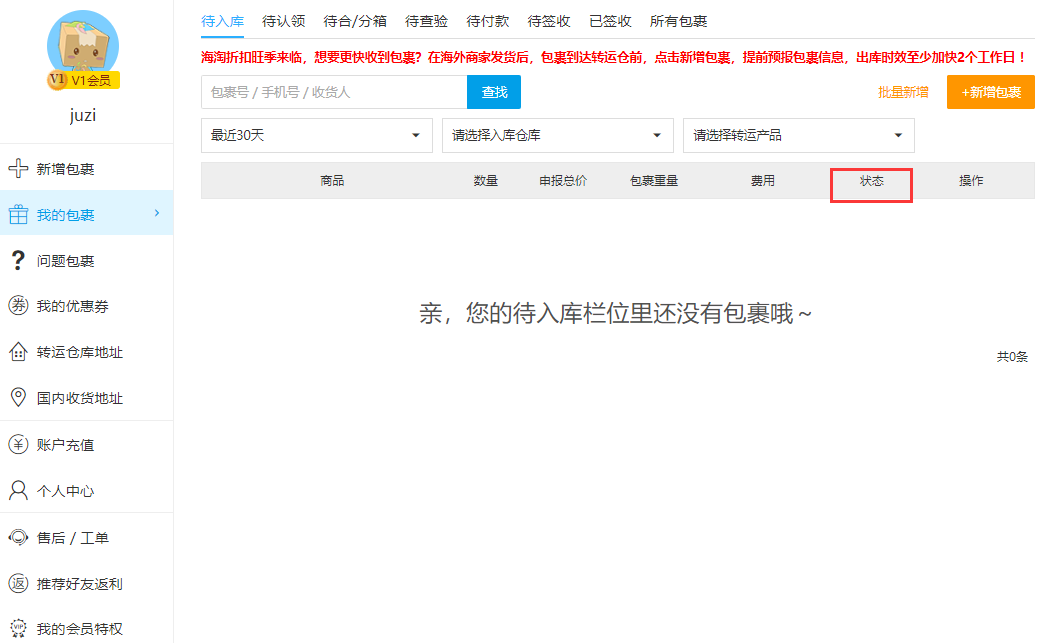
Task: Click the username juzi
Action: click(x=83, y=115)
